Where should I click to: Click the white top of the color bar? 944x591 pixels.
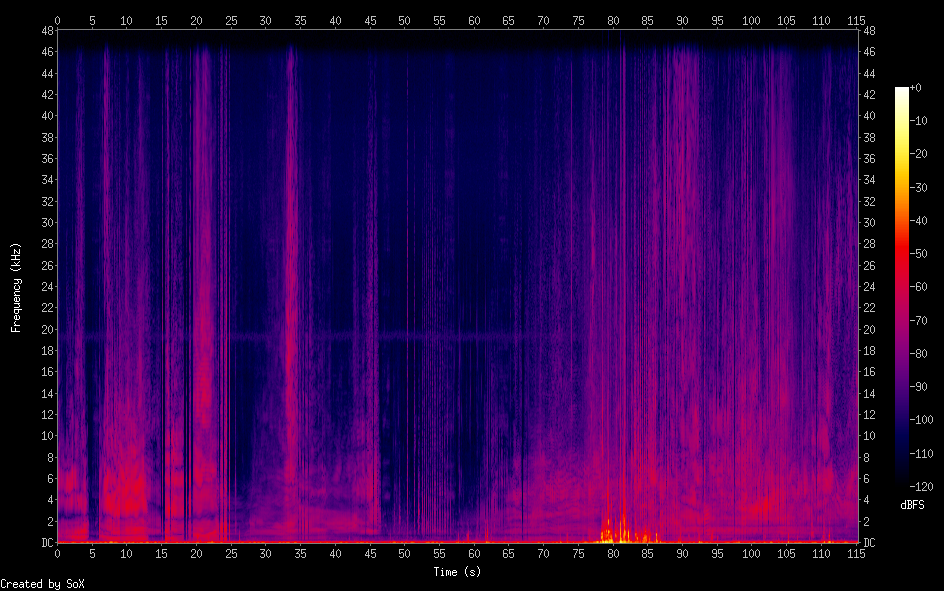pos(902,91)
